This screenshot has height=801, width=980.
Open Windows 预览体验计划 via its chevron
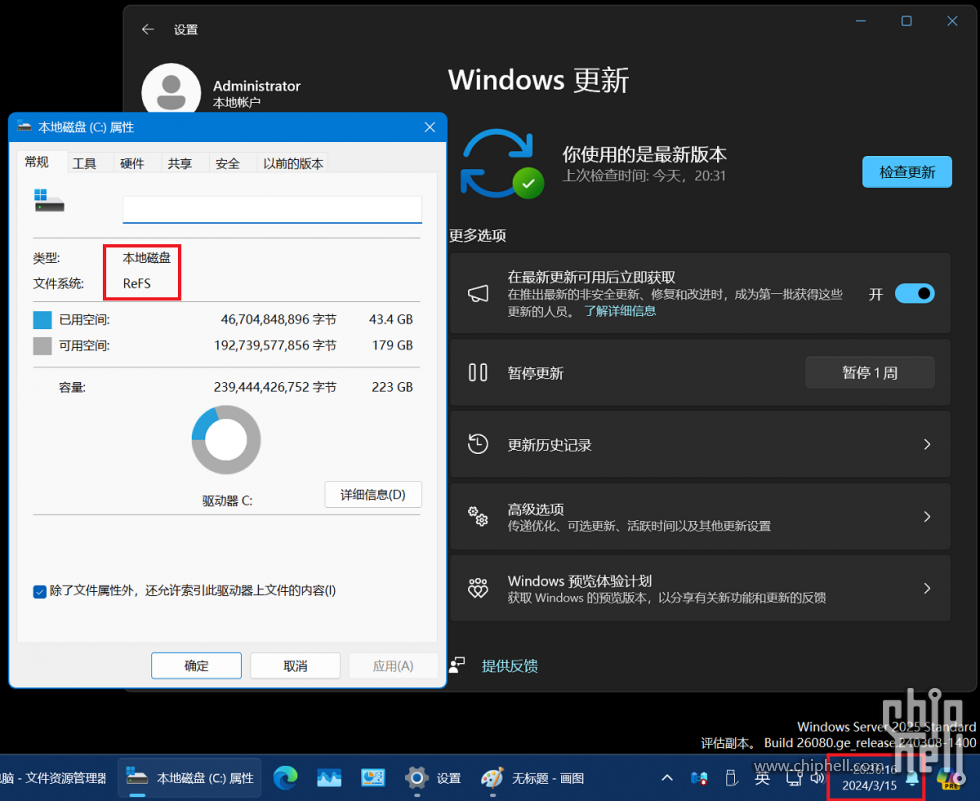pos(928,588)
